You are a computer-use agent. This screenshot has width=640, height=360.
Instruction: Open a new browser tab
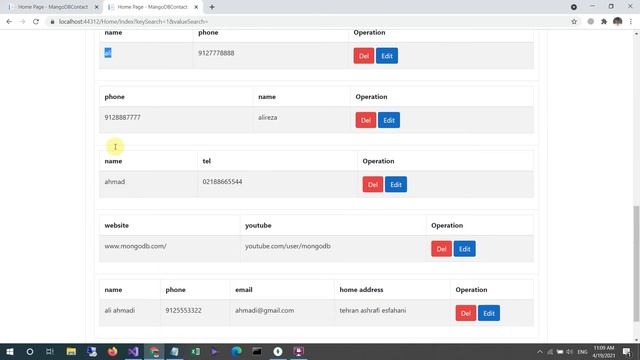212,7
